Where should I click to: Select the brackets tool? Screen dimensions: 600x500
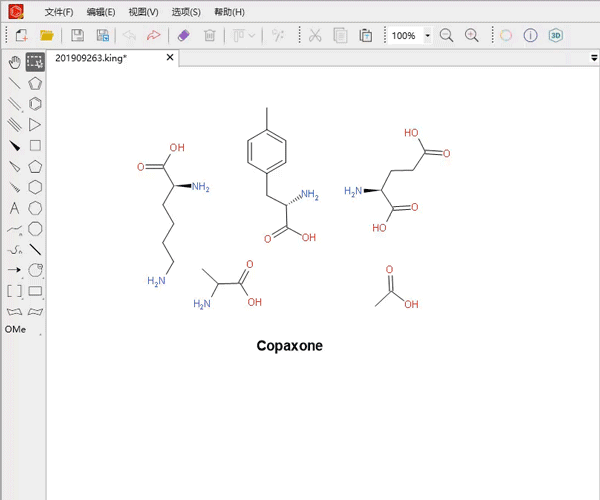click(15, 291)
